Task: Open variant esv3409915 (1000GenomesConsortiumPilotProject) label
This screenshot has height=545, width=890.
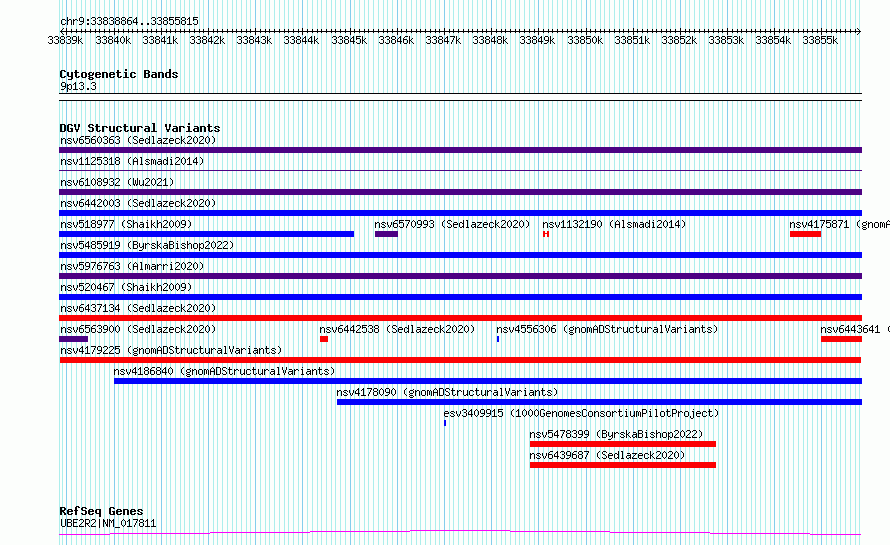Action: 581,413
